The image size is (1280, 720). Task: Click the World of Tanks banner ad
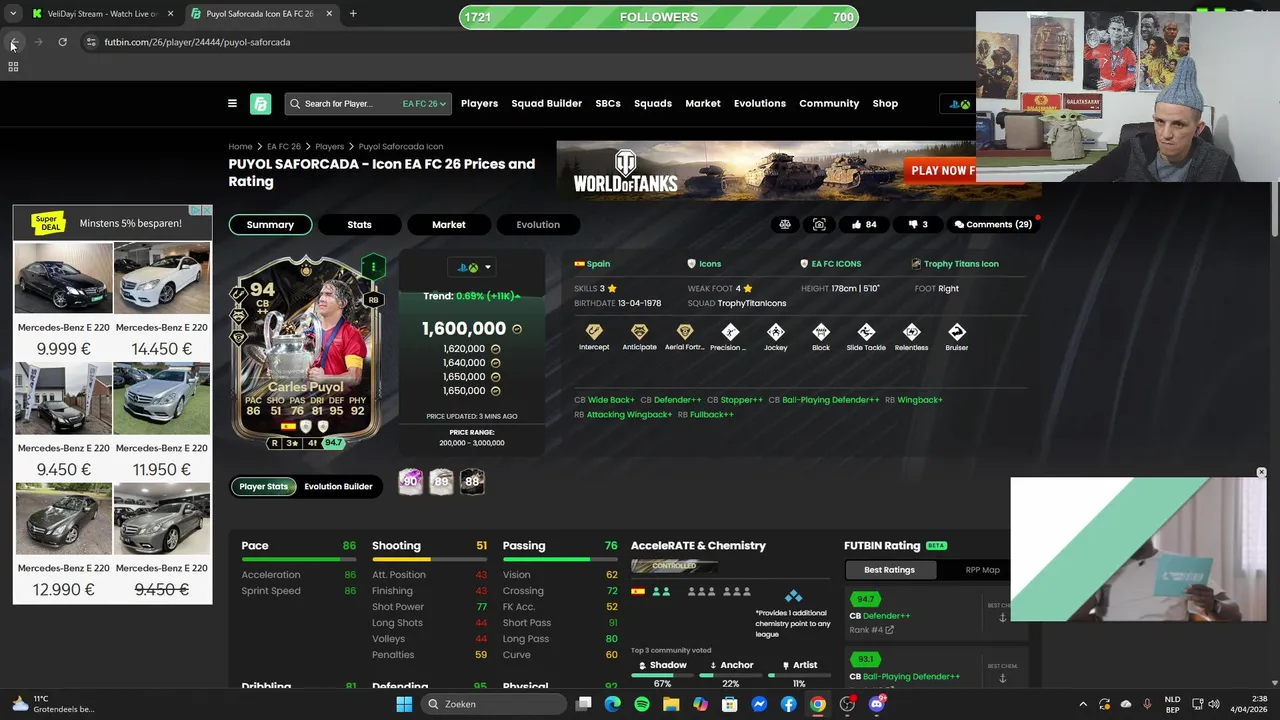766,170
